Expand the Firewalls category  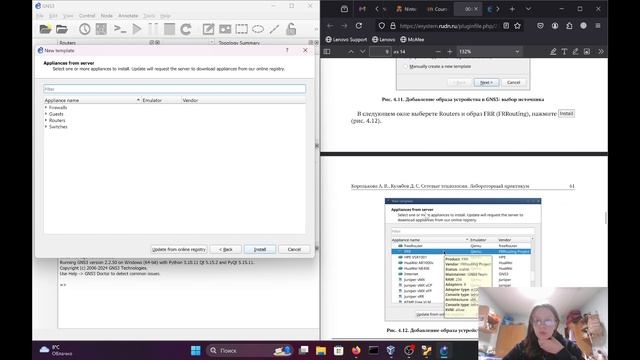point(46,107)
